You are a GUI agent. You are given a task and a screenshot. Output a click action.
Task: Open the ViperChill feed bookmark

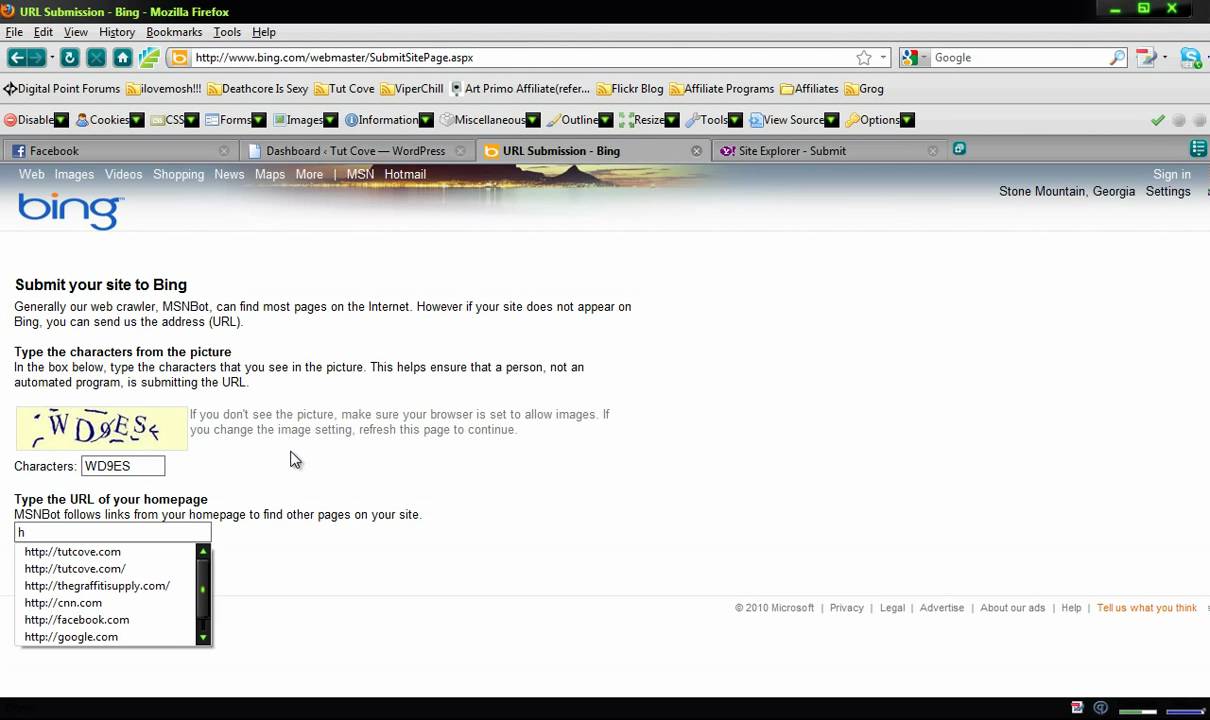[411, 89]
